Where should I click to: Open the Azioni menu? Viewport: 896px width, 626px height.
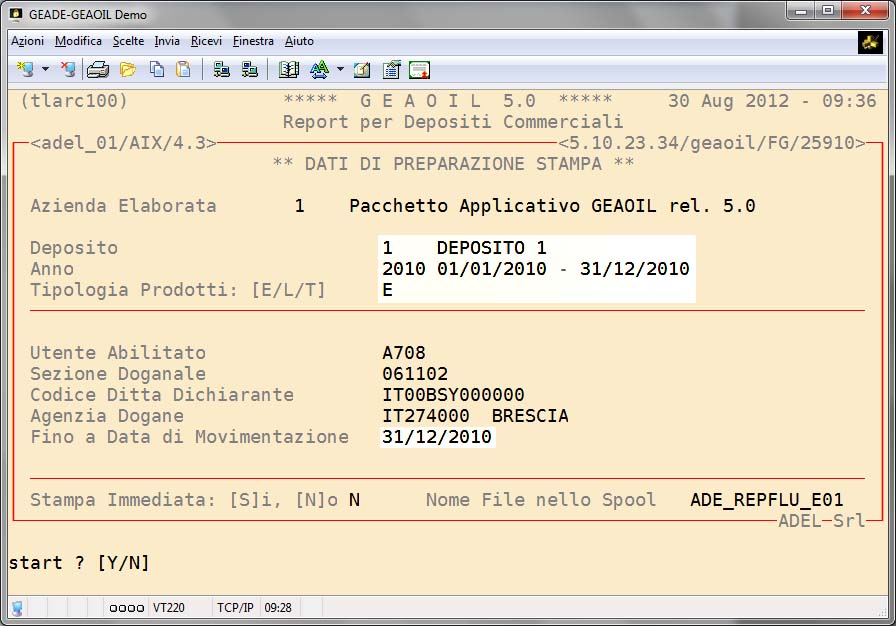click(27, 41)
